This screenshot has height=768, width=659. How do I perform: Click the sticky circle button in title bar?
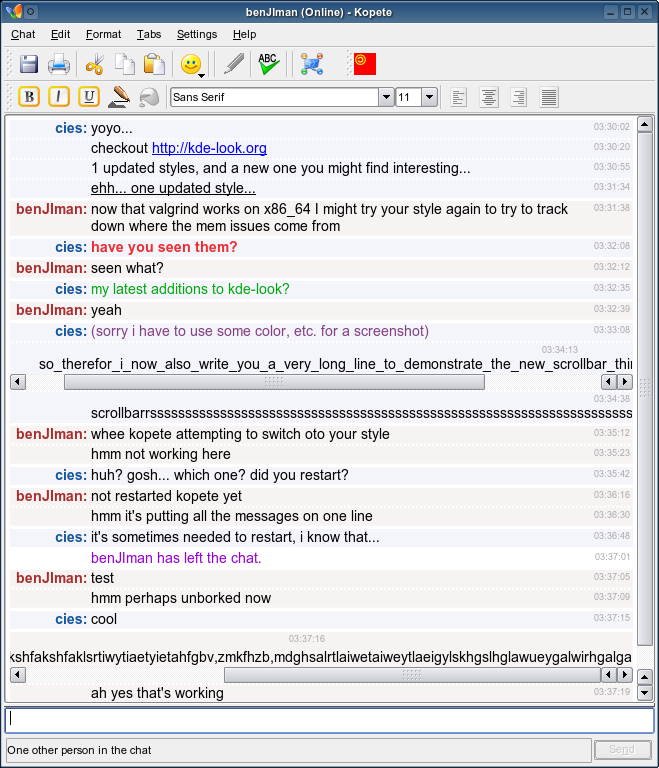pos(30,11)
